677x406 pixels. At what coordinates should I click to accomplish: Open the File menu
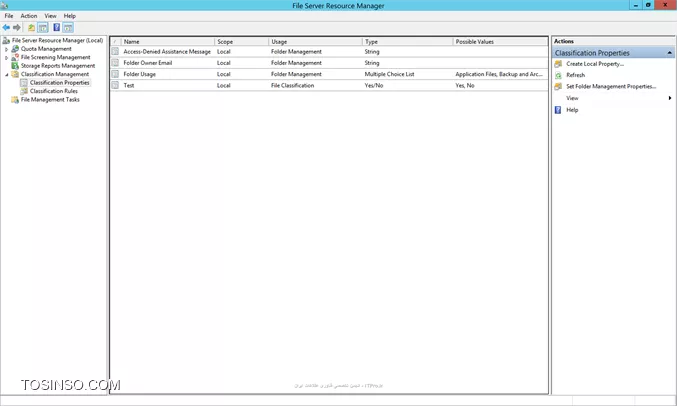point(9,16)
